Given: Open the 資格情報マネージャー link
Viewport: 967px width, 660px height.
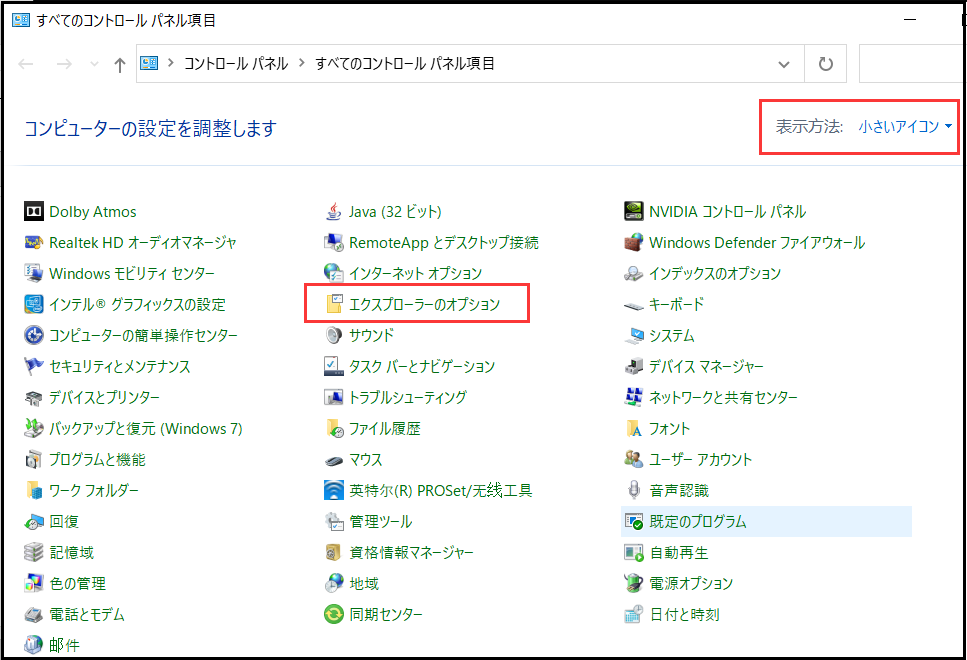Looking at the screenshot, I should pos(411,553).
